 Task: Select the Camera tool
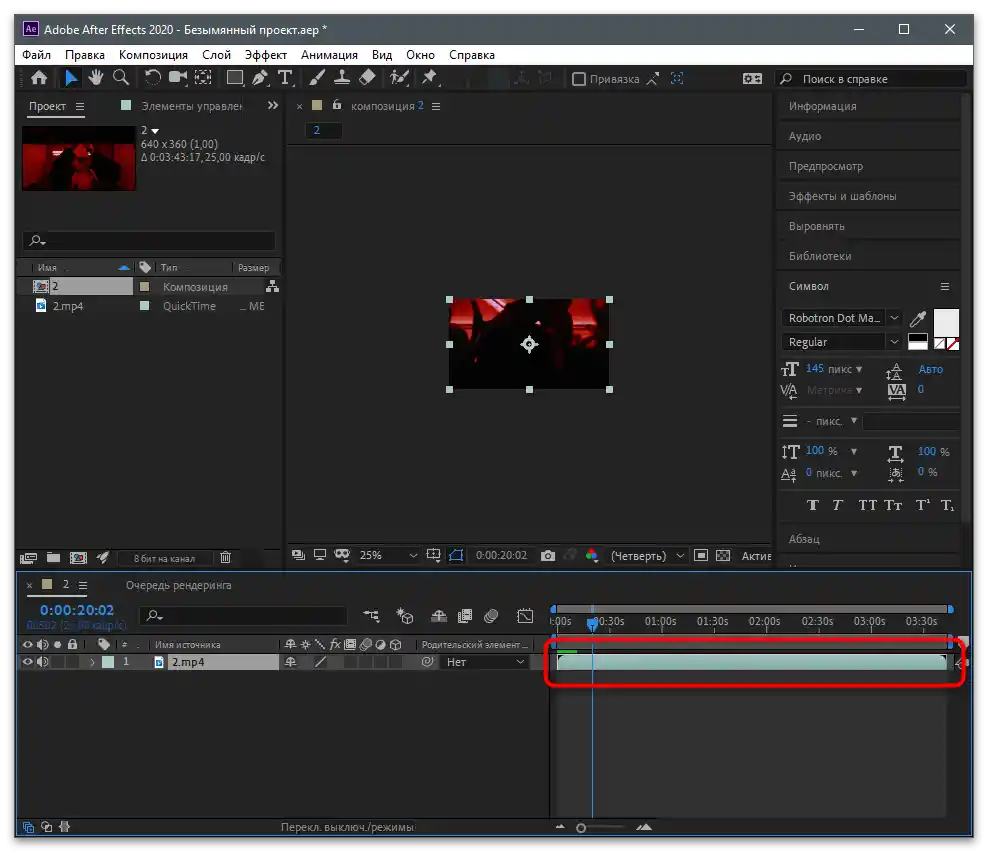click(x=178, y=78)
